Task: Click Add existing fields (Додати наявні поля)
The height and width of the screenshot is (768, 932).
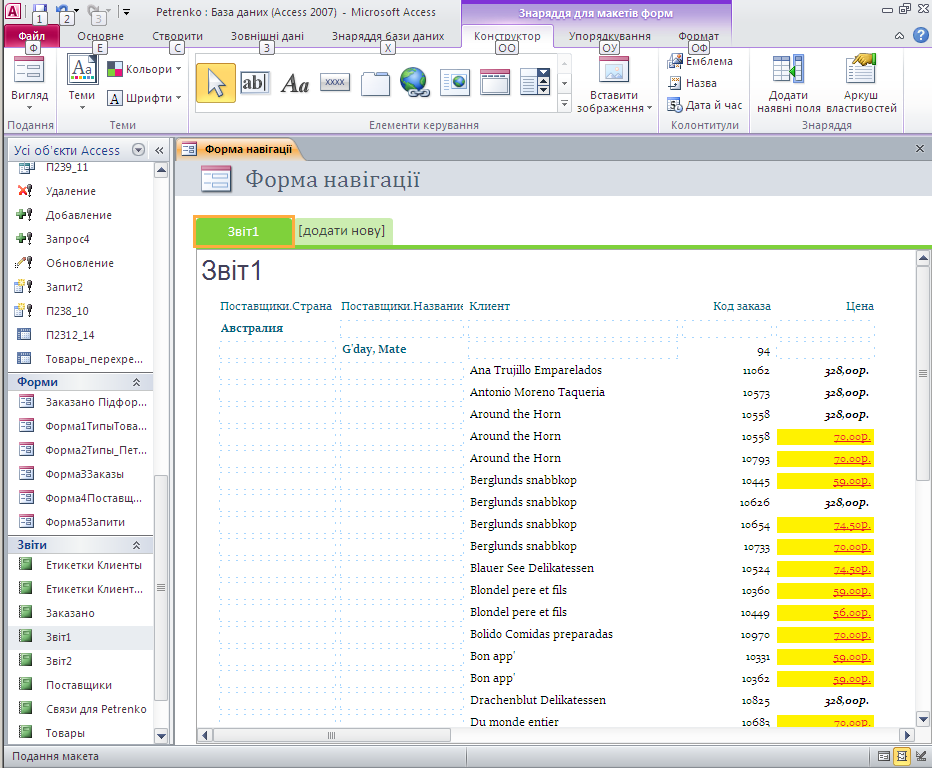Action: tap(788, 87)
